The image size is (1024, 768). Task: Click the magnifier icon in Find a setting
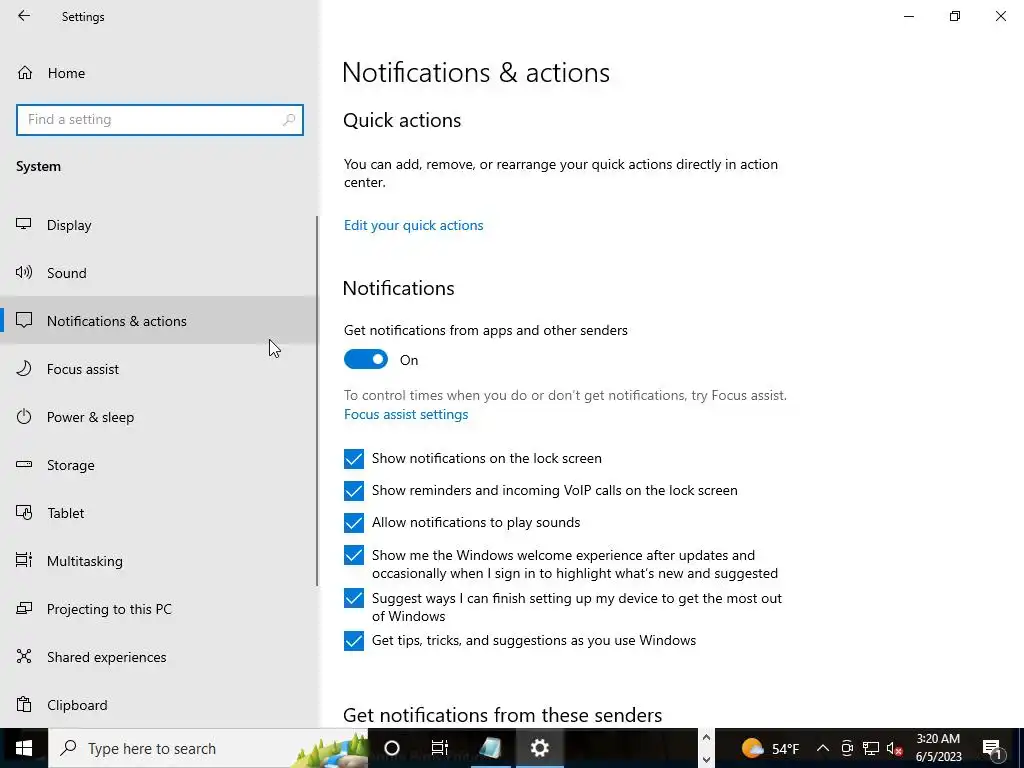click(x=289, y=120)
